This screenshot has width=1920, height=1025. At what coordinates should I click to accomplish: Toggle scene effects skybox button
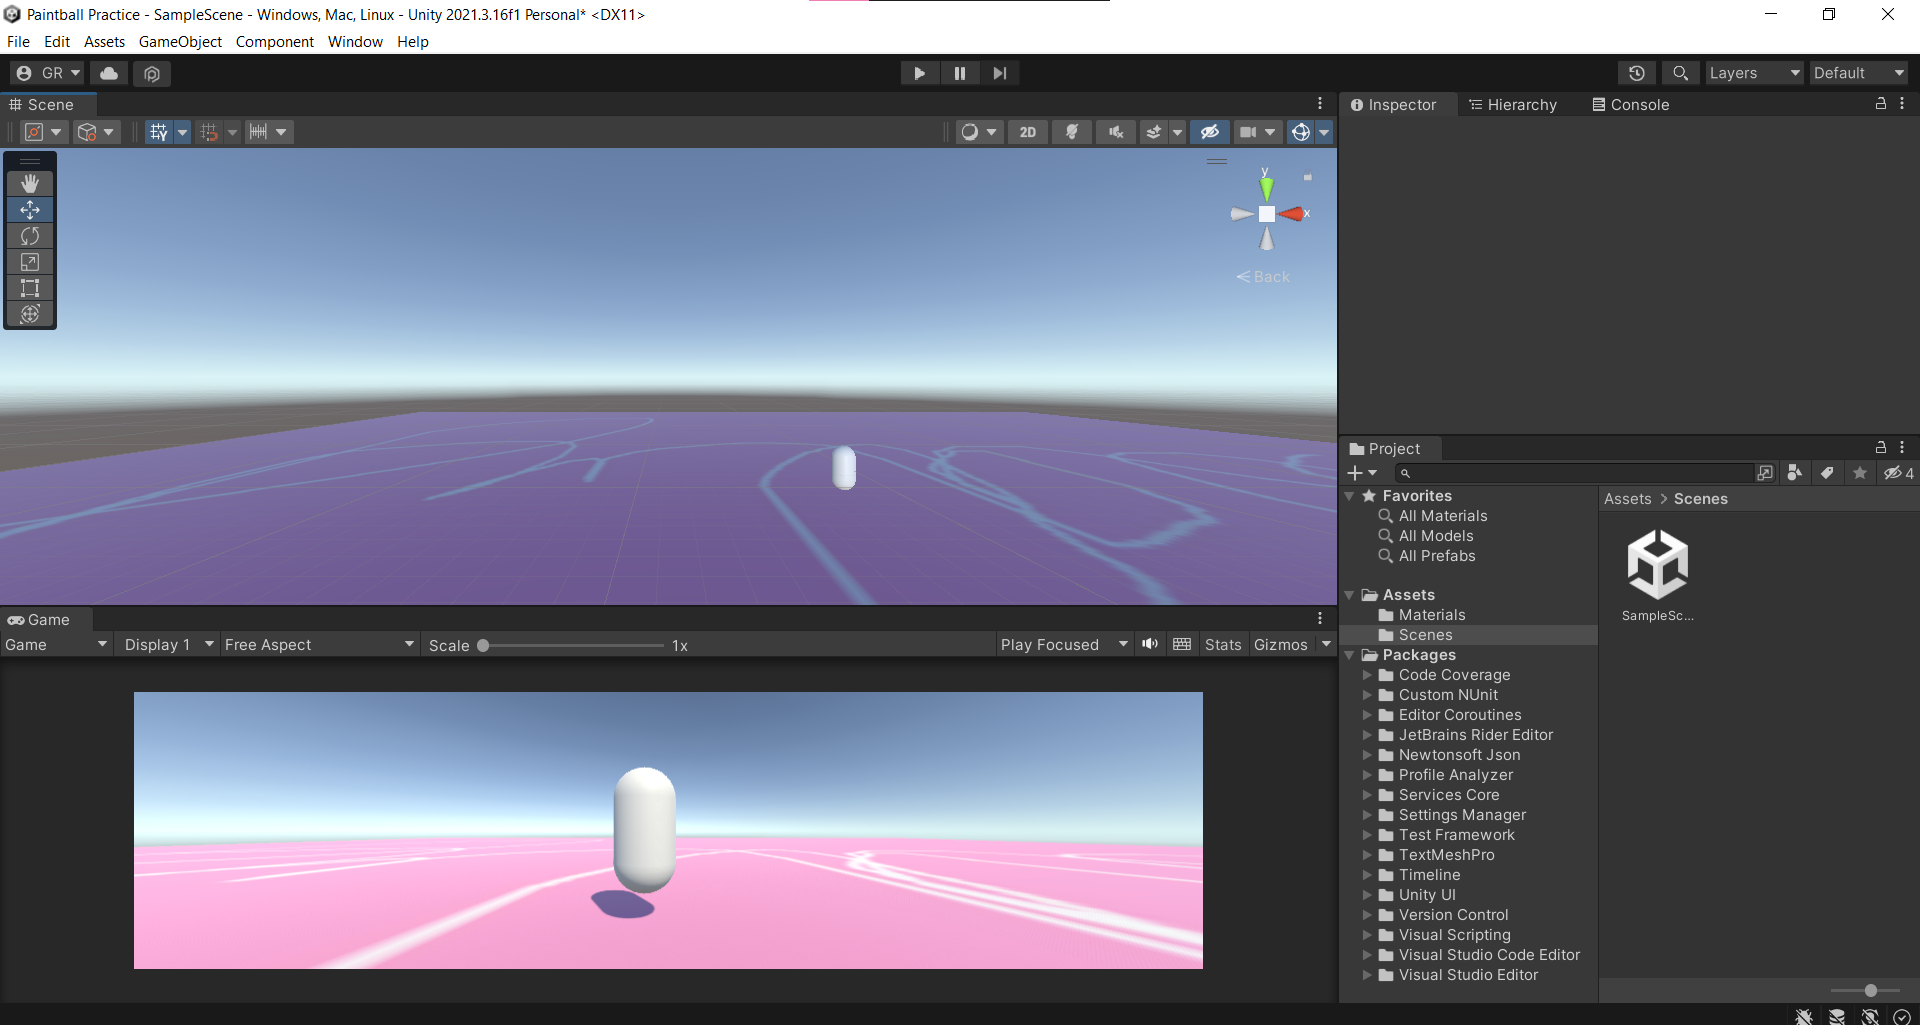click(1154, 132)
